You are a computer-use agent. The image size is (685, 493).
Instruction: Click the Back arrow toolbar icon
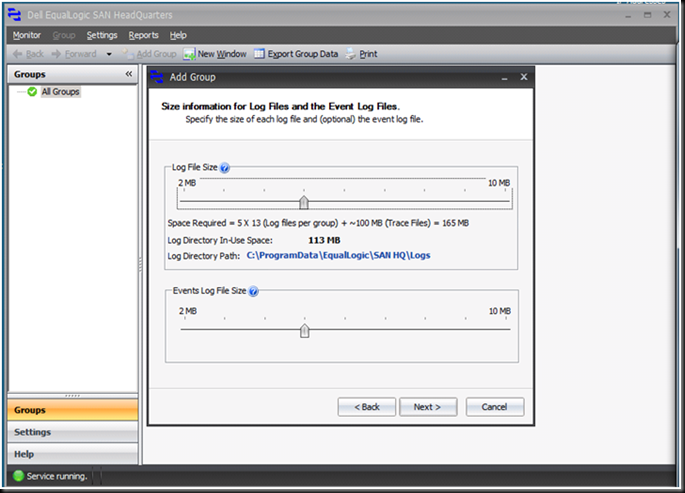coord(17,54)
